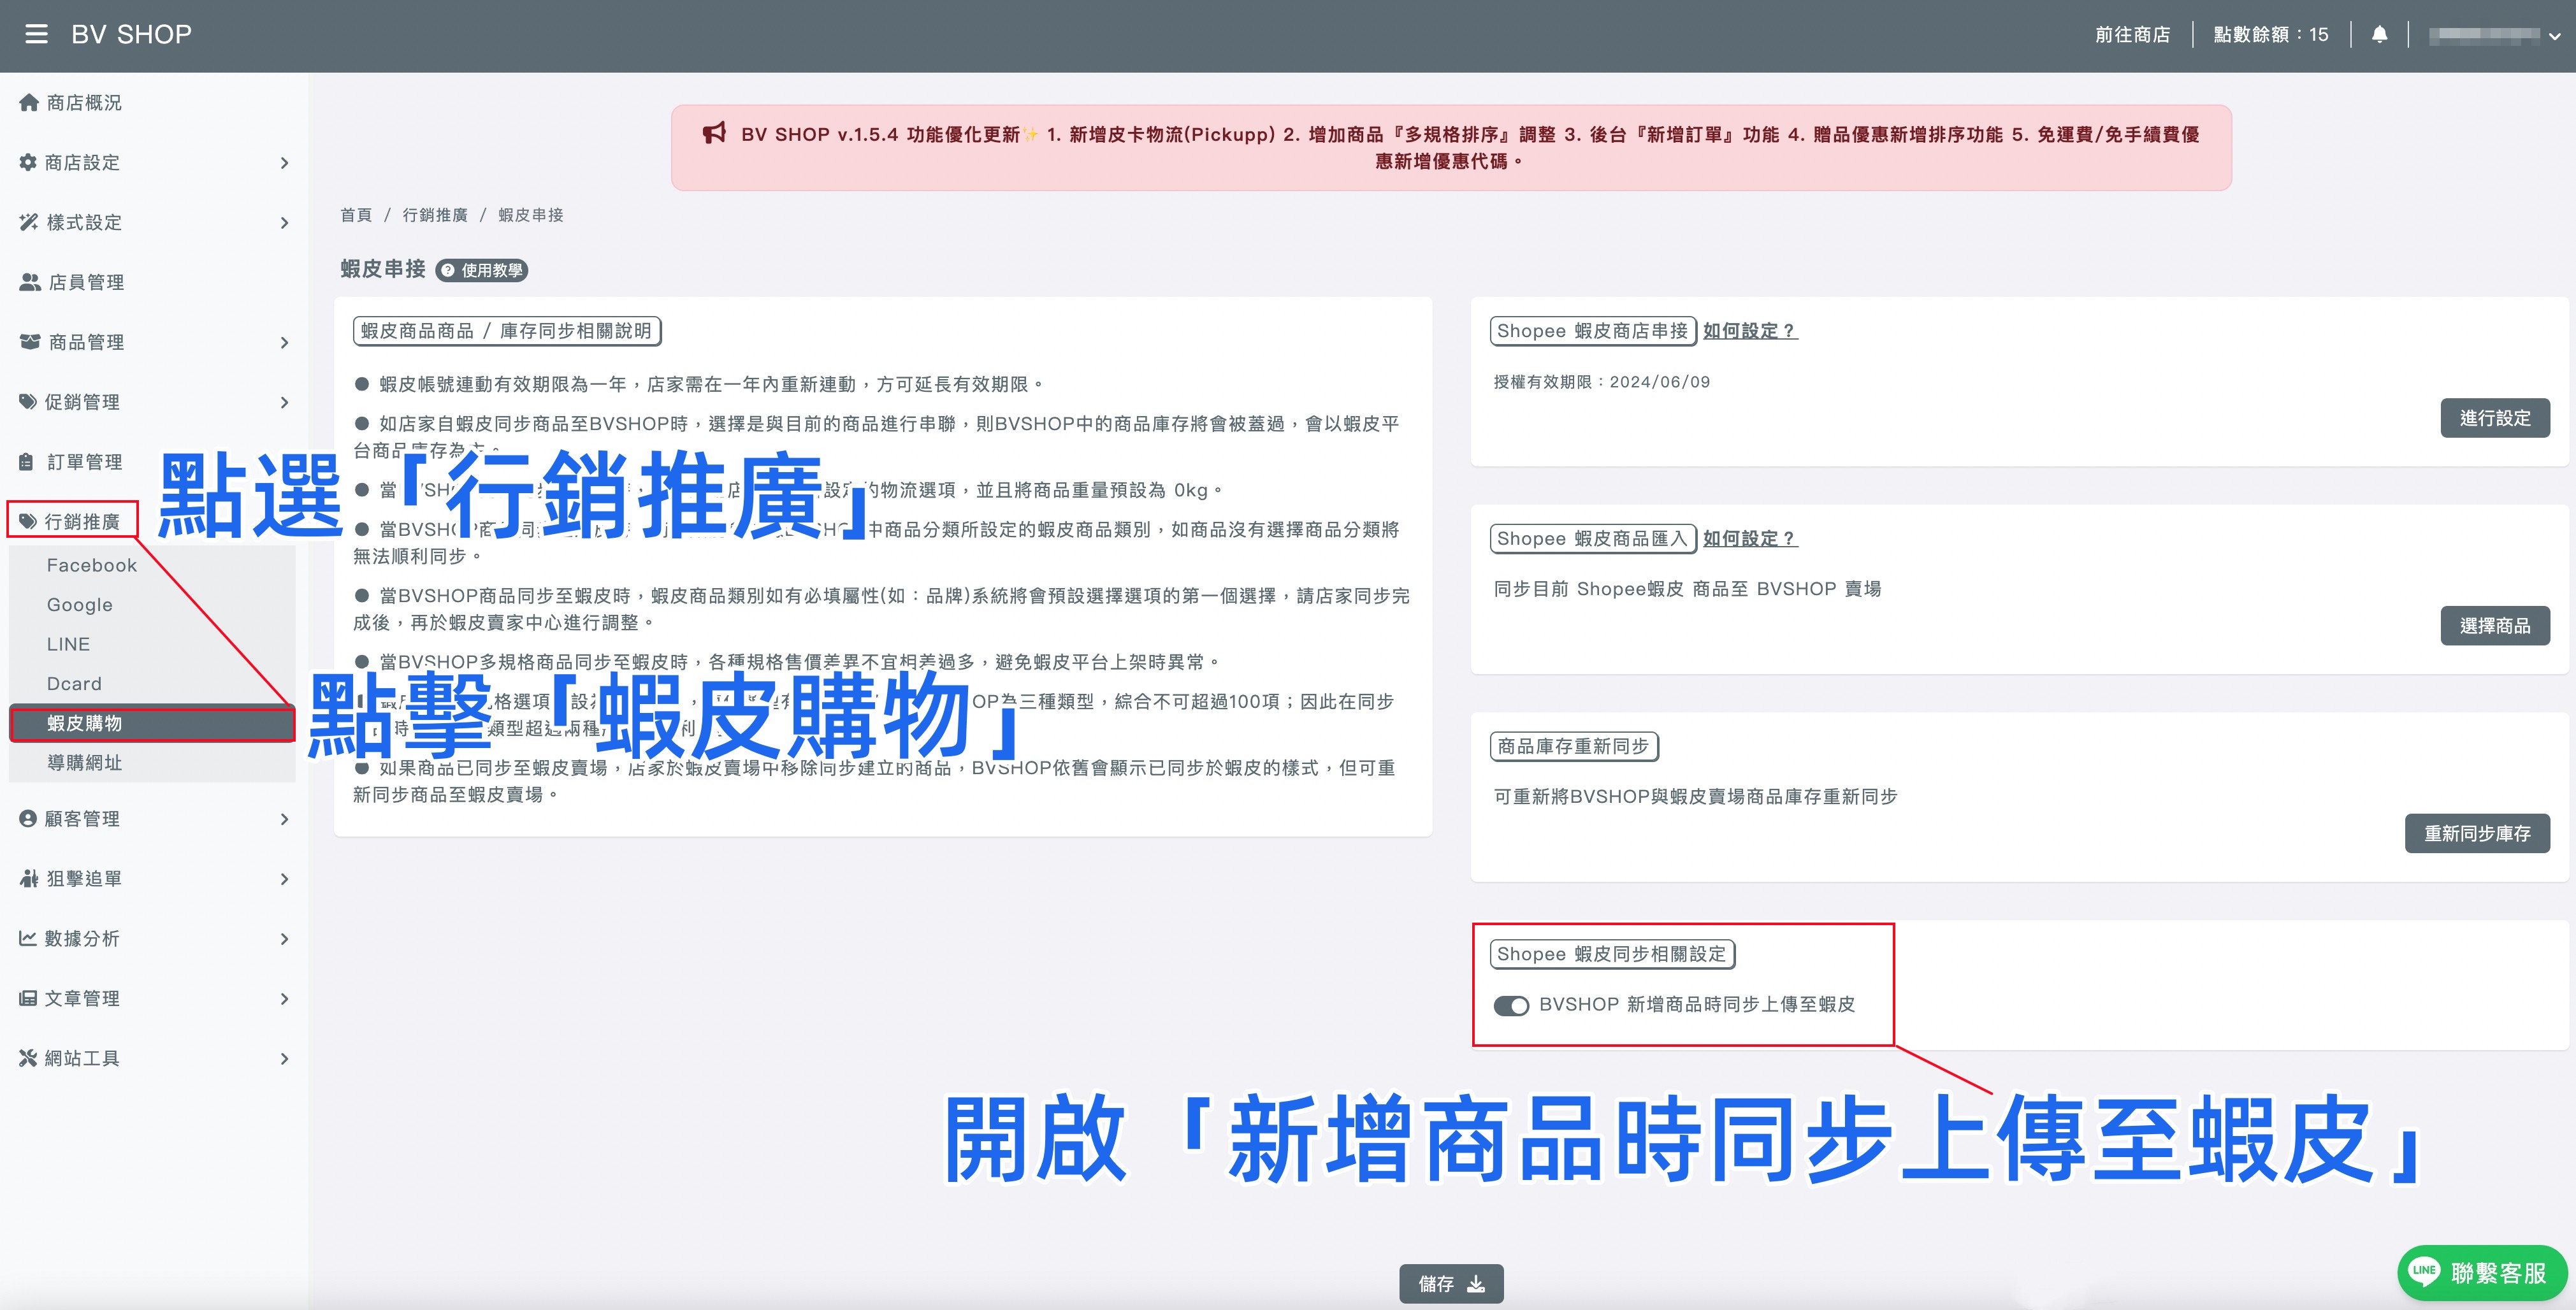
Task: Click the 店員管理 people icon
Action: coord(30,282)
